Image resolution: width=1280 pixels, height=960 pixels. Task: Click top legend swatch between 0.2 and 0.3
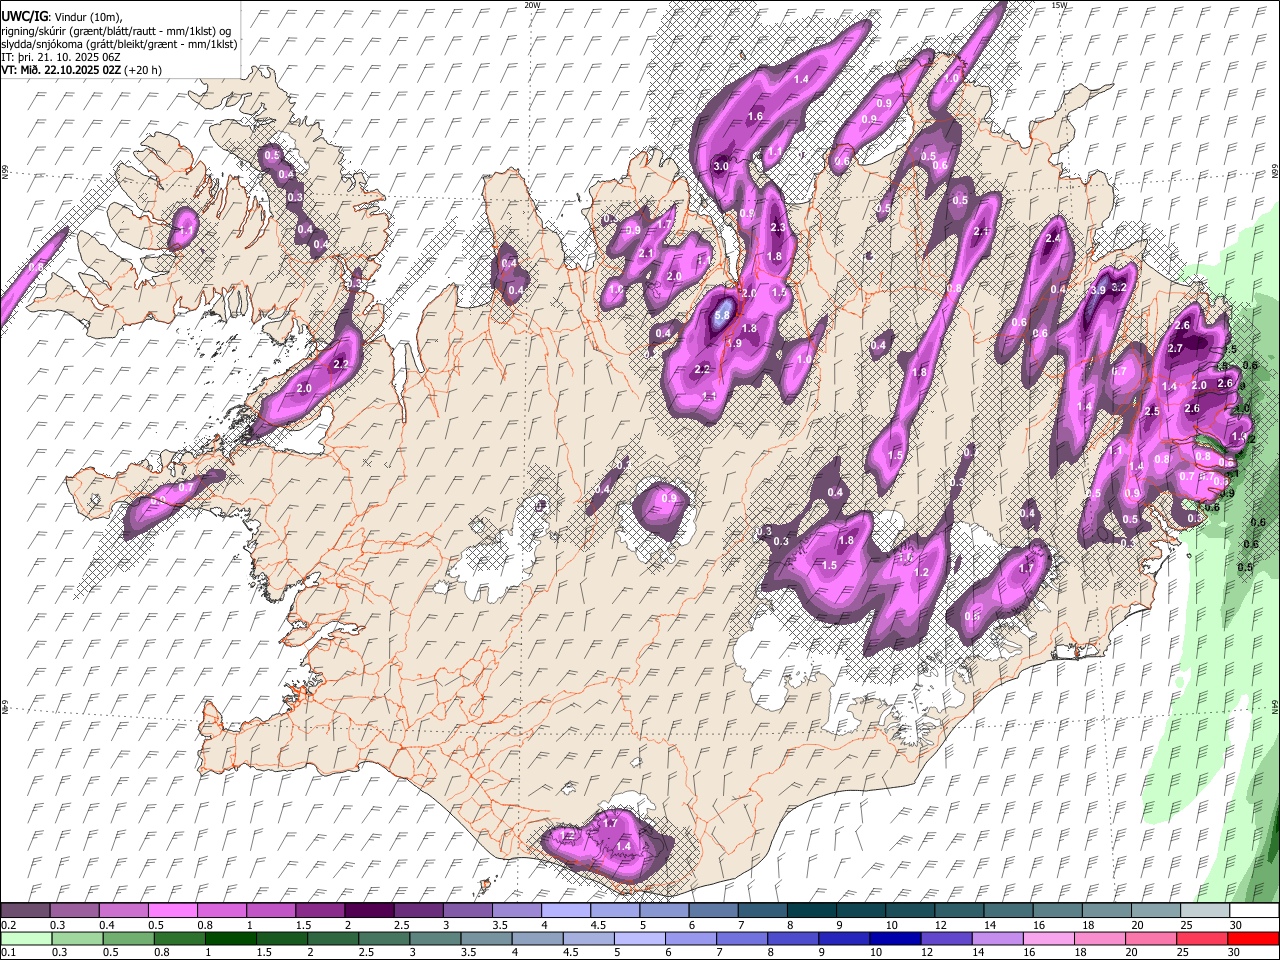click(27, 911)
